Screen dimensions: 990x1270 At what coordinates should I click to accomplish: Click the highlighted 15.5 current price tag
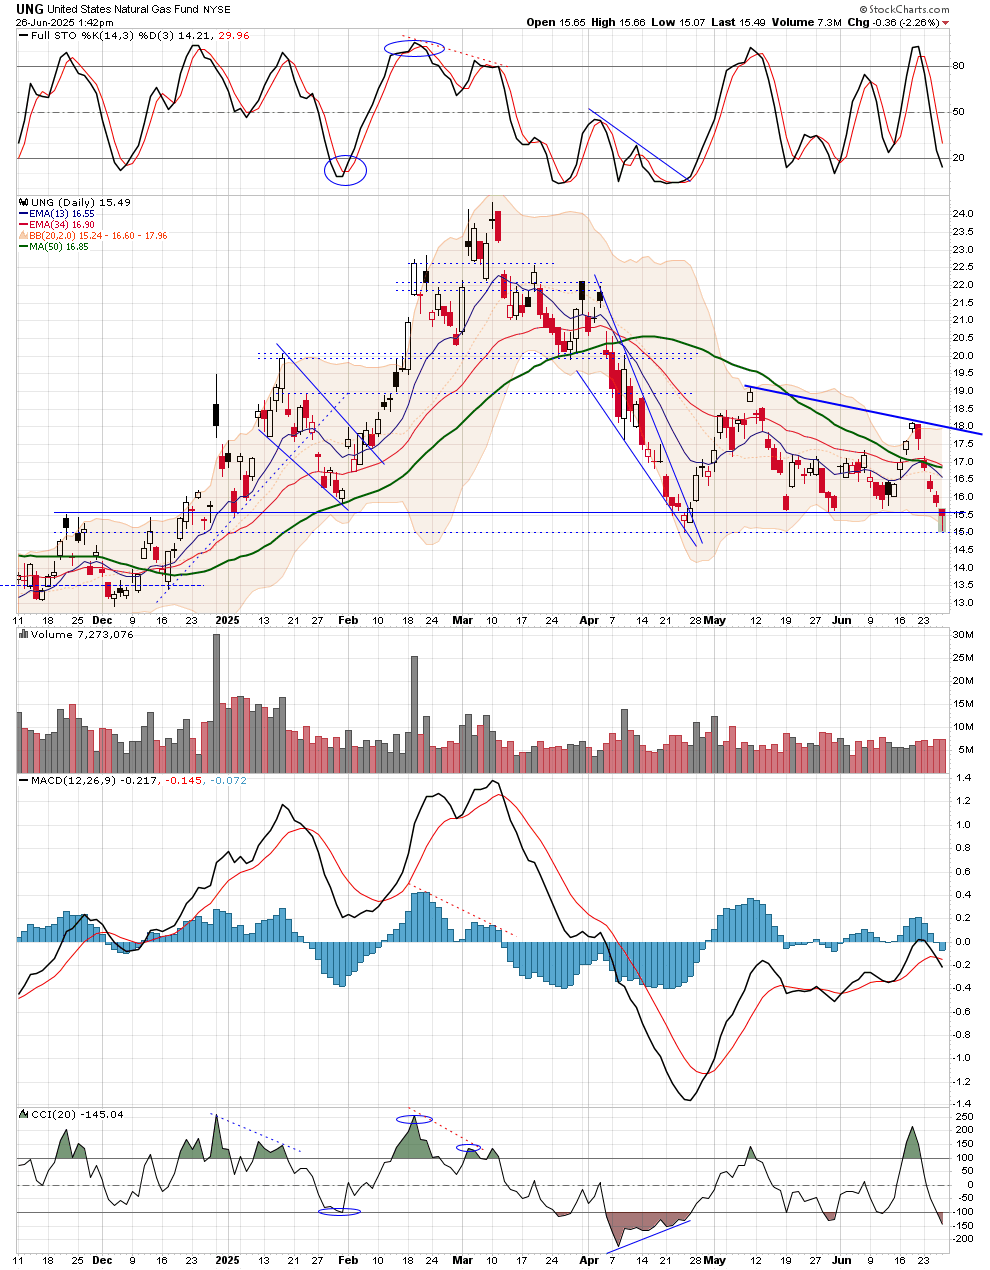(x=962, y=514)
